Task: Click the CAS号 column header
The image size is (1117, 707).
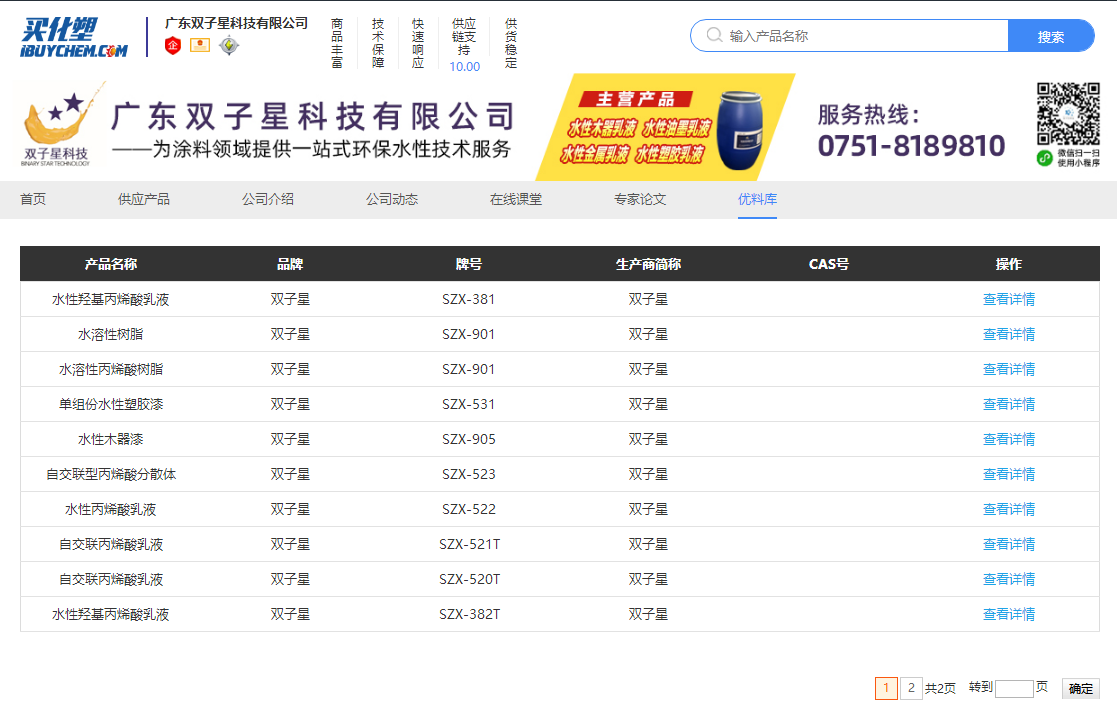Action: coord(828,264)
